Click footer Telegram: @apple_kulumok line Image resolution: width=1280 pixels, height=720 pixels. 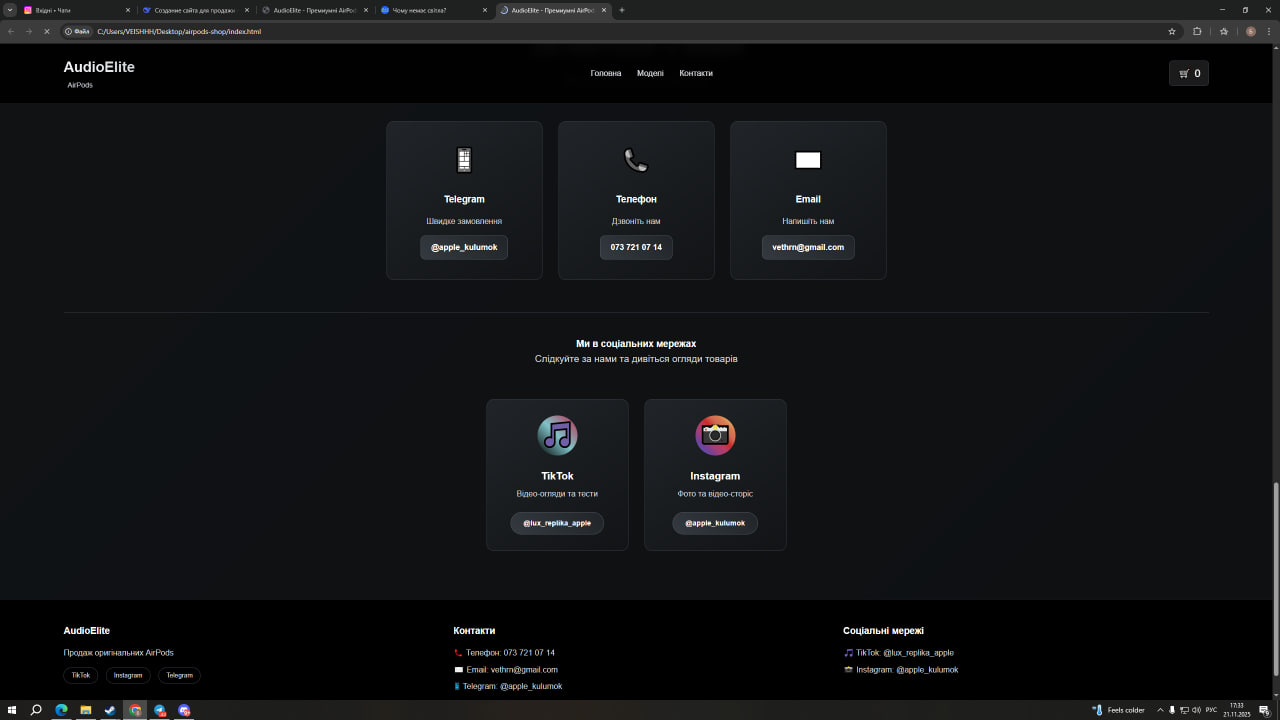(x=508, y=687)
